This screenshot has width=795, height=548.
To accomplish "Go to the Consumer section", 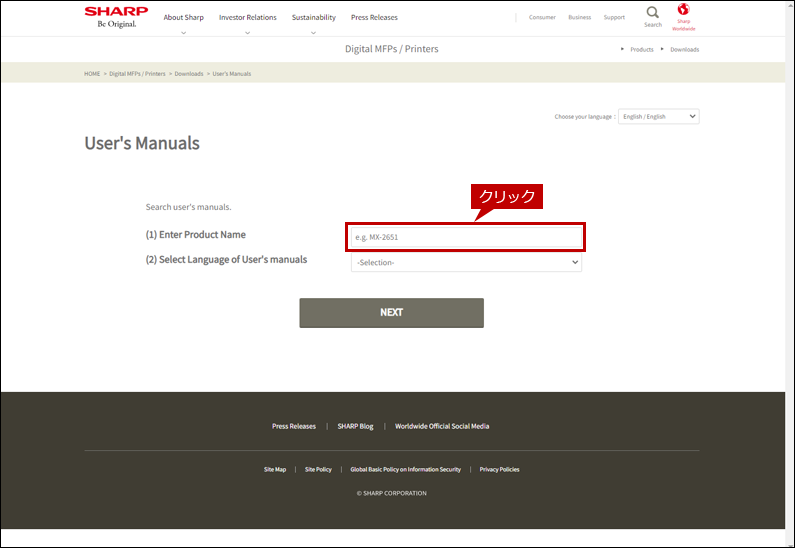I will pos(542,17).
